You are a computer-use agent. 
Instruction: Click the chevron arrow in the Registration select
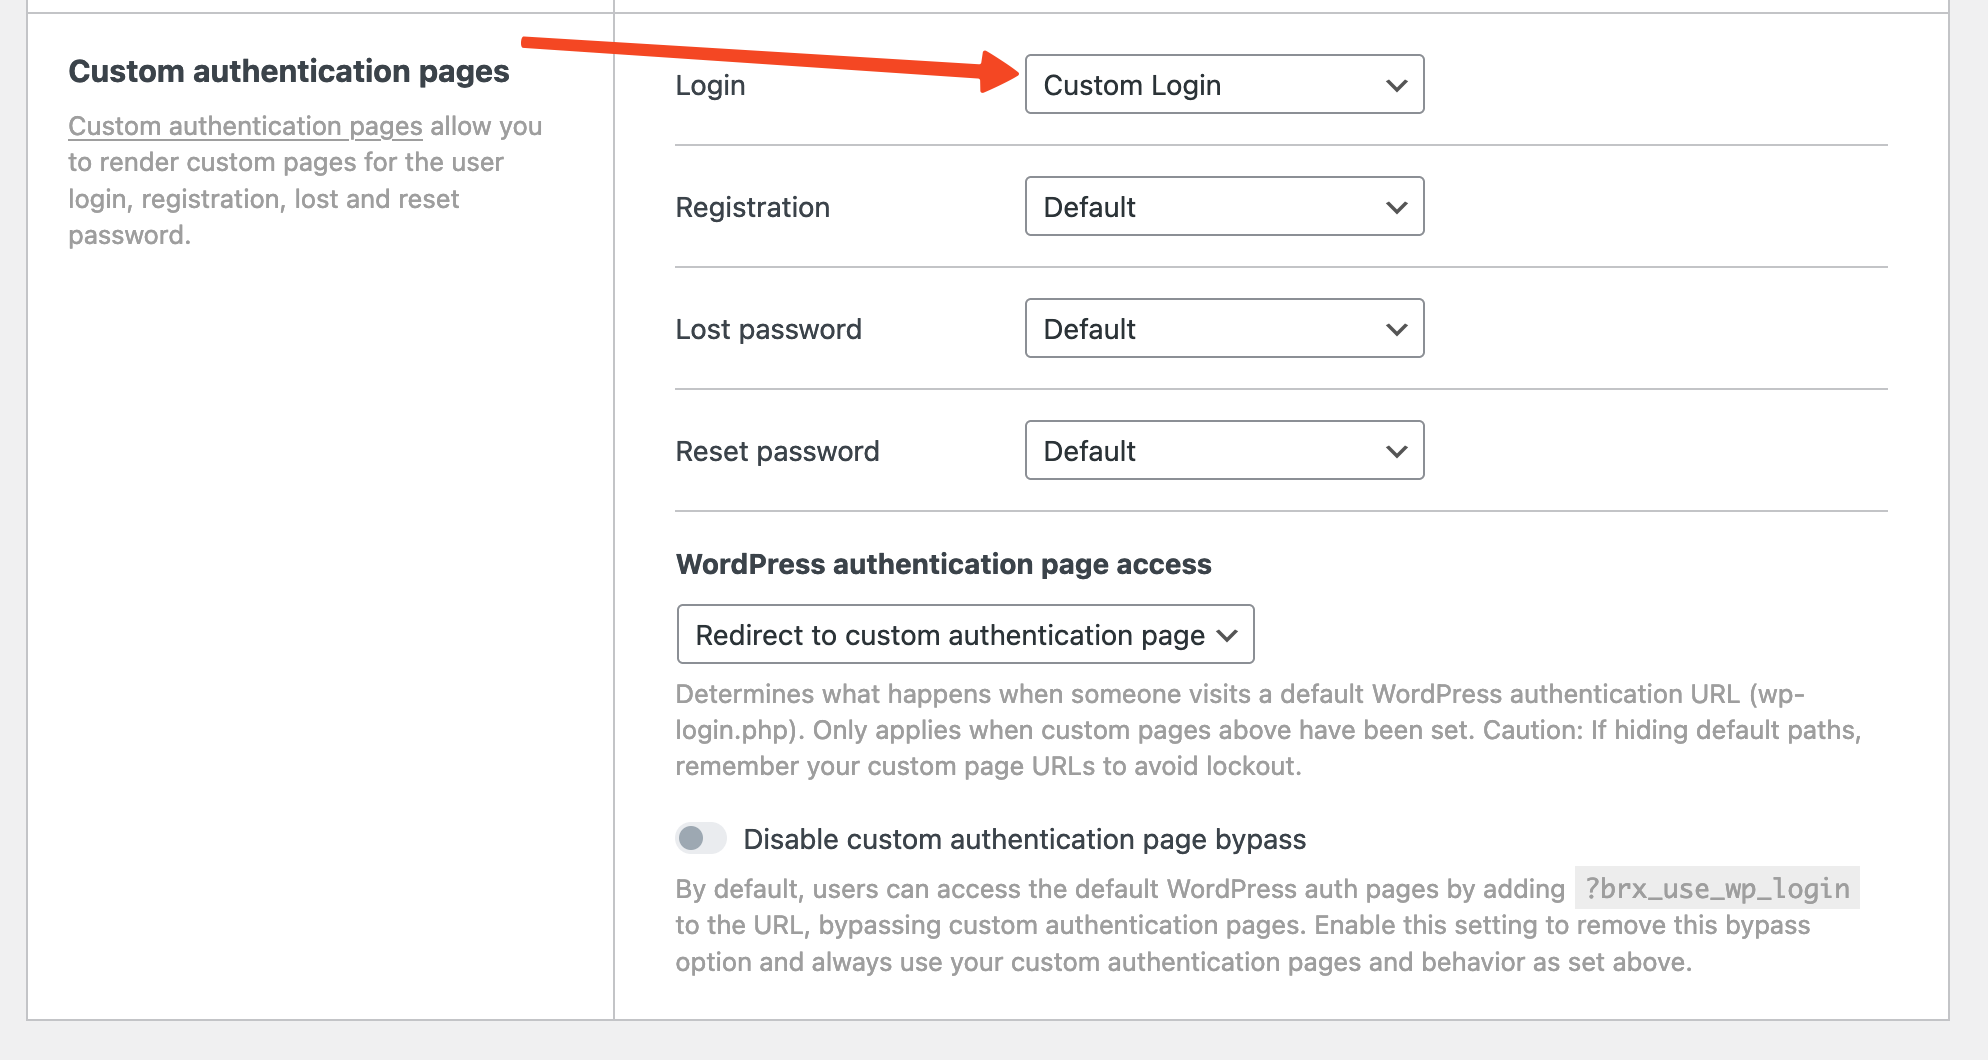coord(1397,208)
